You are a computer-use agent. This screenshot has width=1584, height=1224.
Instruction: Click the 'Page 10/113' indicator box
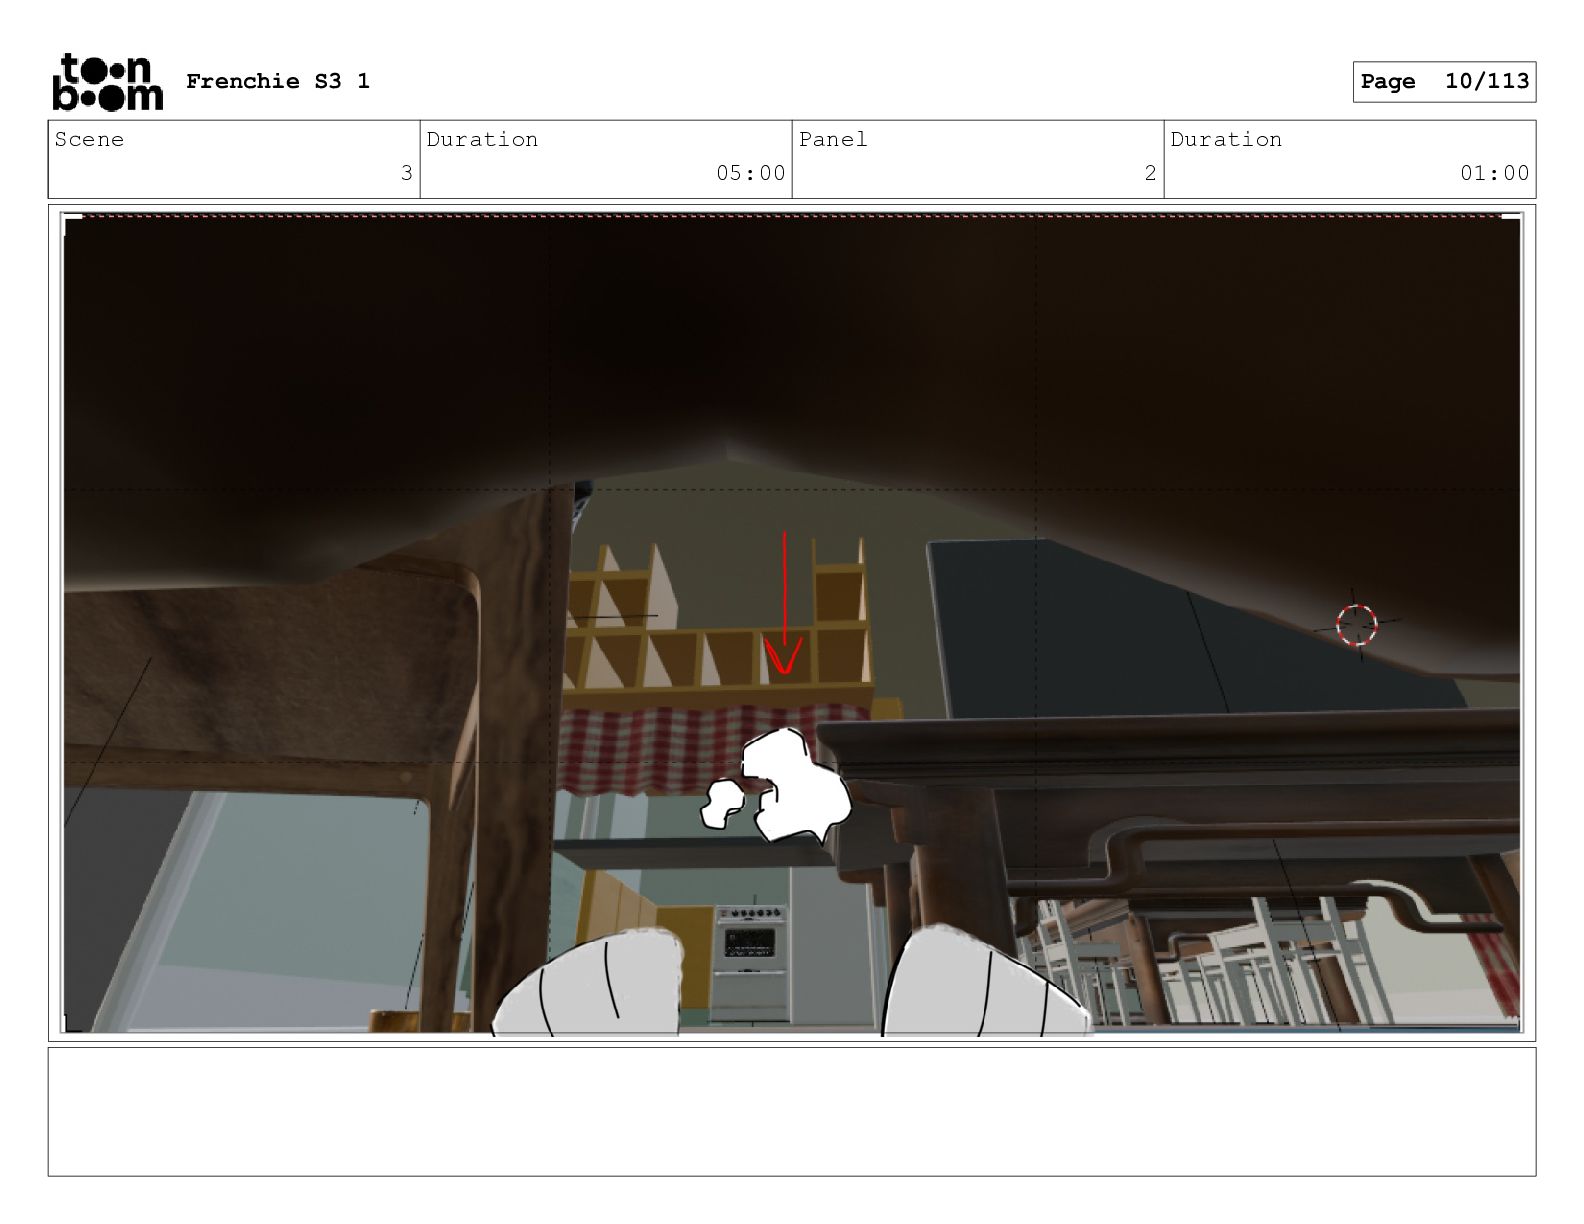click(x=1444, y=82)
